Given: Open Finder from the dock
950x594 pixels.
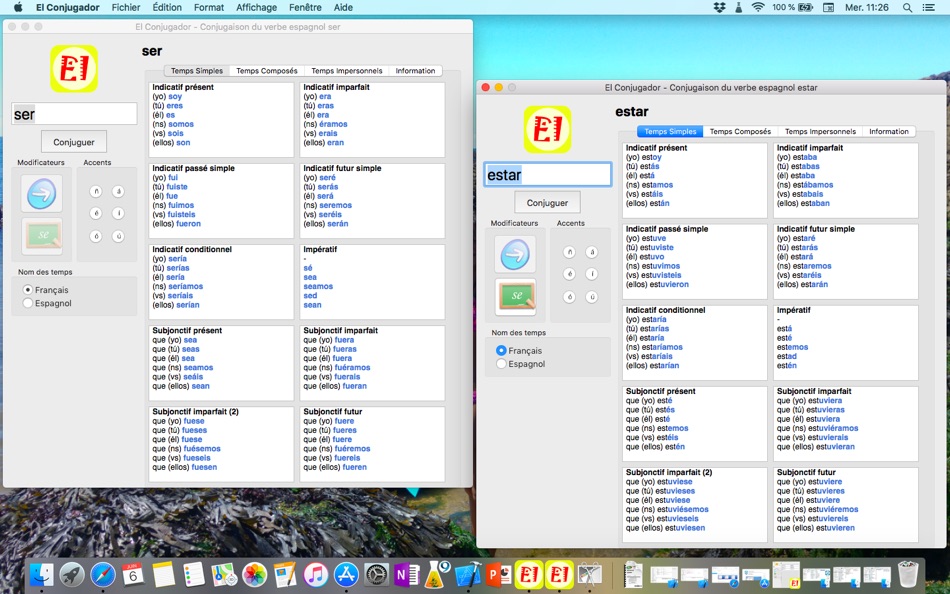Looking at the screenshot, I should tap(41, 574).
